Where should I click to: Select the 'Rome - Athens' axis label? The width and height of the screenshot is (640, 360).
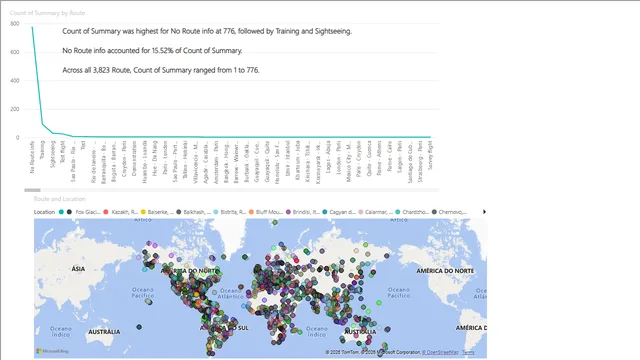click(379, 158)
